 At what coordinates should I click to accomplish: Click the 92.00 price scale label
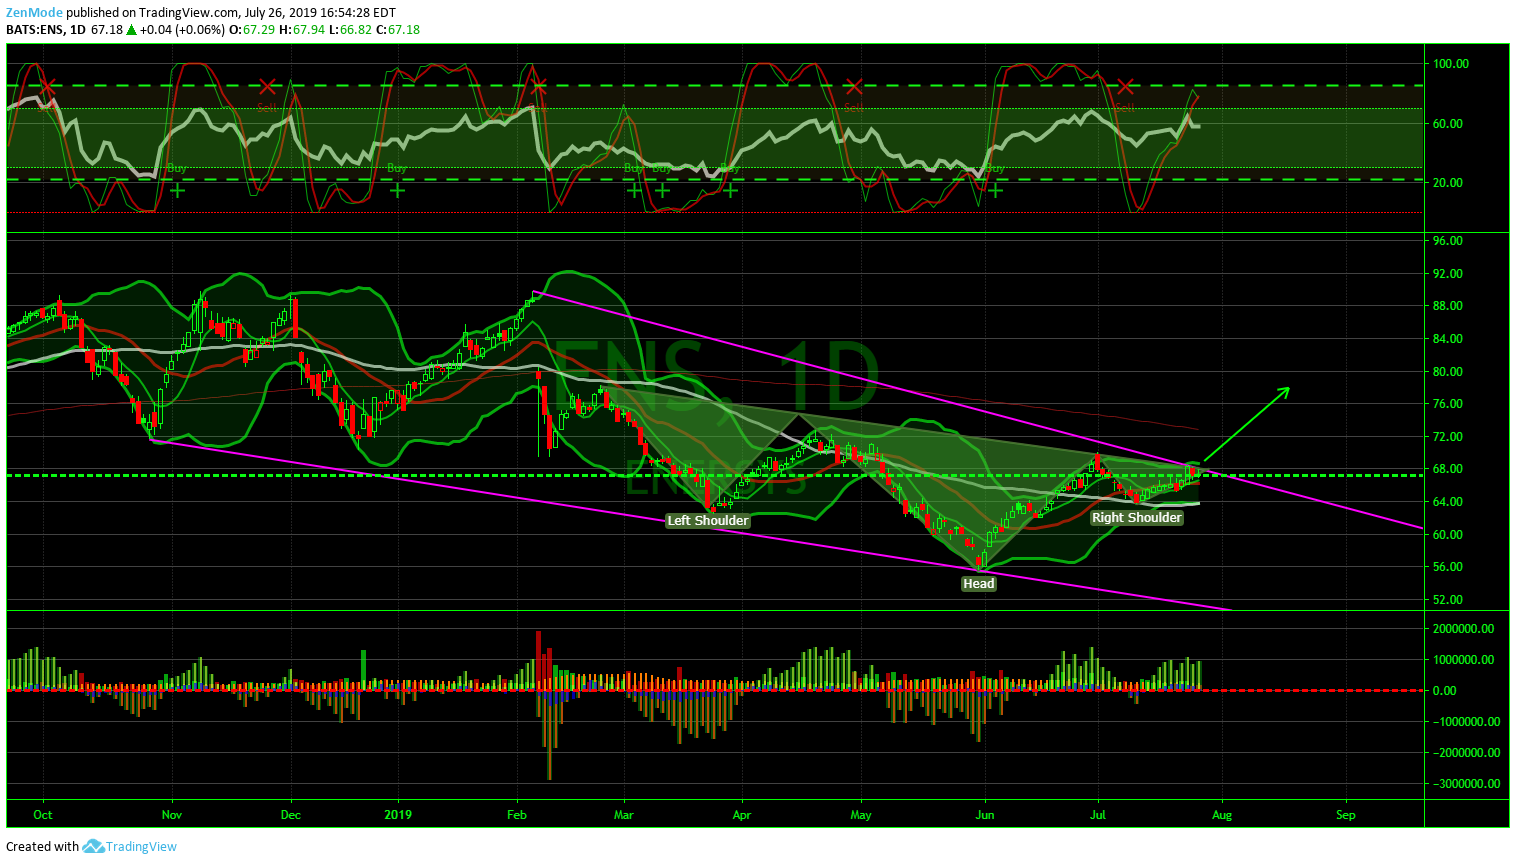coord(1447,274)
